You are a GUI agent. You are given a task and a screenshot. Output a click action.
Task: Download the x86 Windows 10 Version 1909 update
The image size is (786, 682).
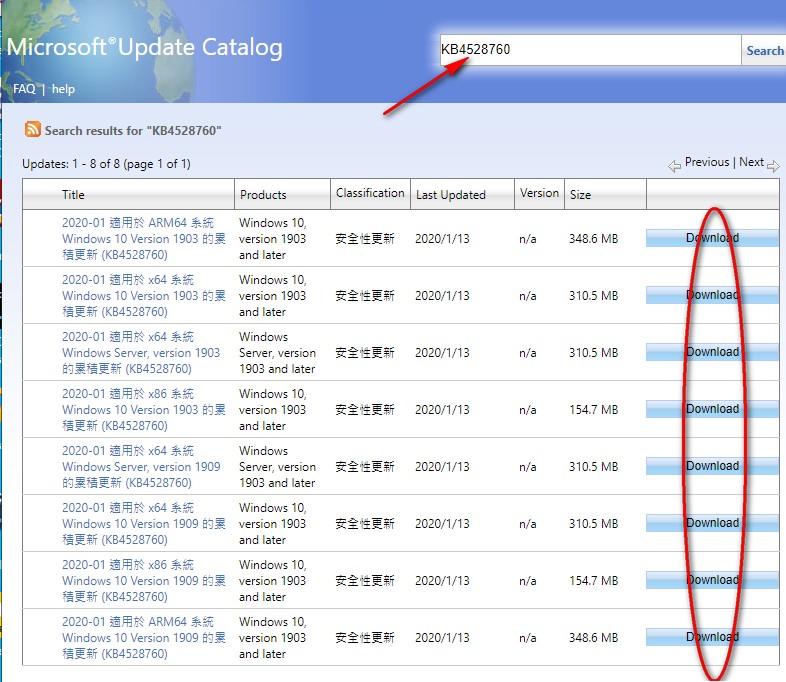tap(712, 580)
